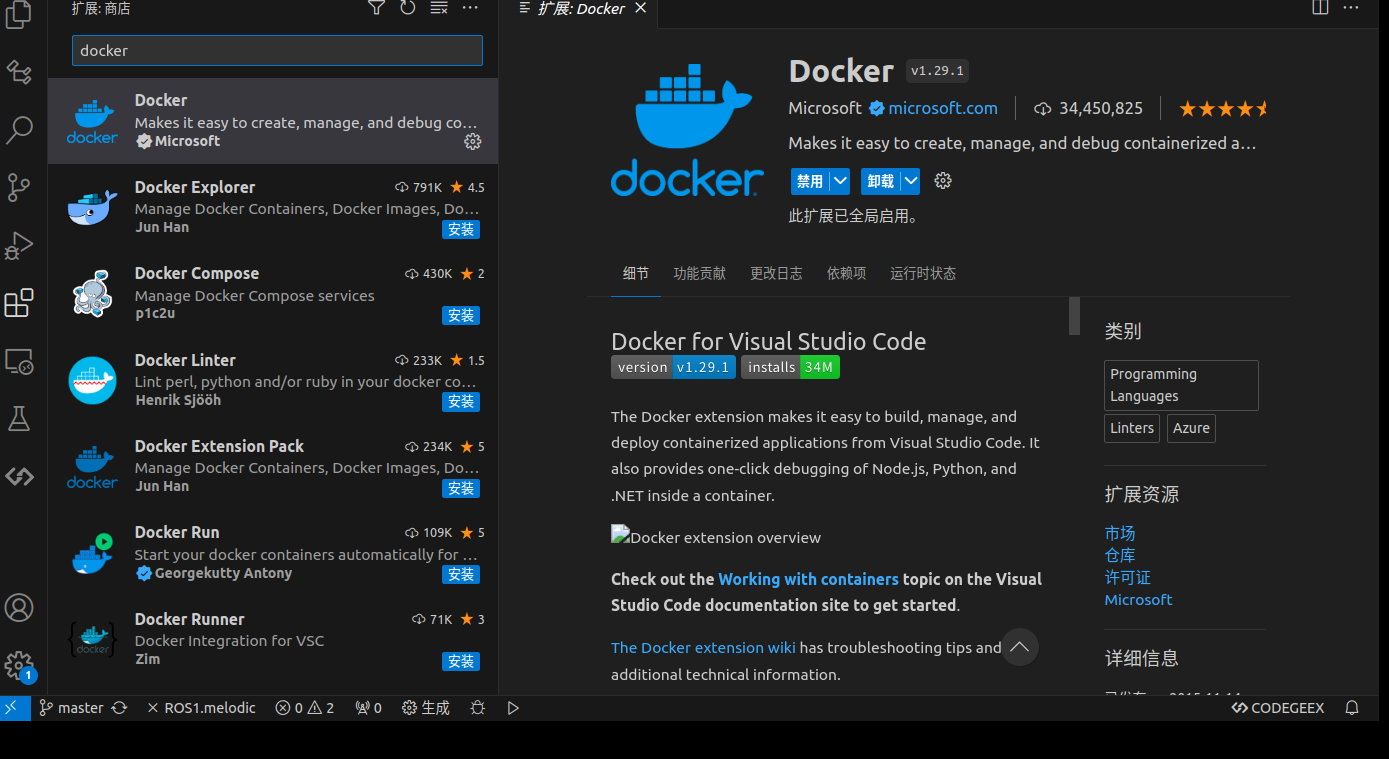Open Remote Explorer in activity bar
This screenshot has width=1389, height=759.
pyautogui.click(x=19, y=361)
